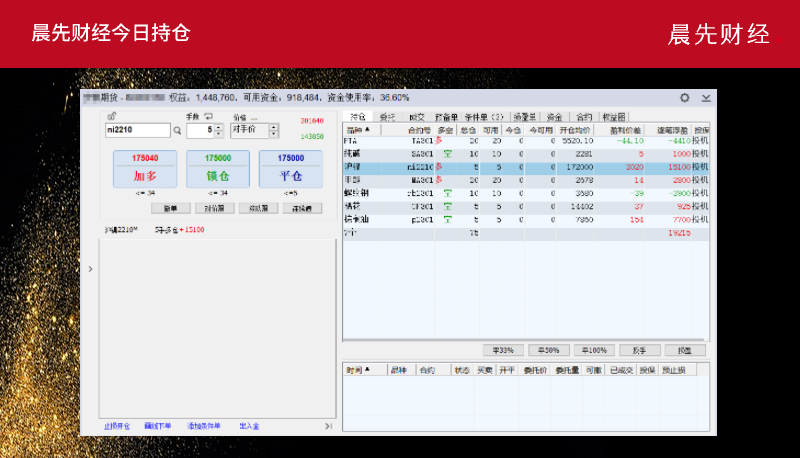Sort positions by the 品种 column header
The height and width of the screenshot is (458, 800).
pos(358,129)
